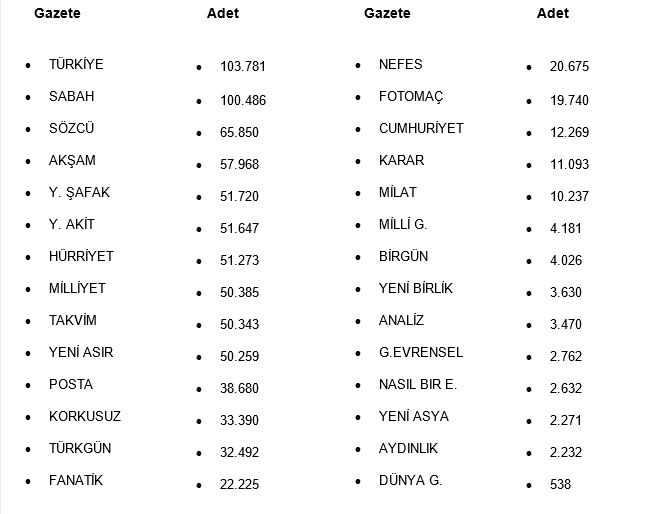Select the value 103.781
This screenshot has height=514, width=660.
243,67
